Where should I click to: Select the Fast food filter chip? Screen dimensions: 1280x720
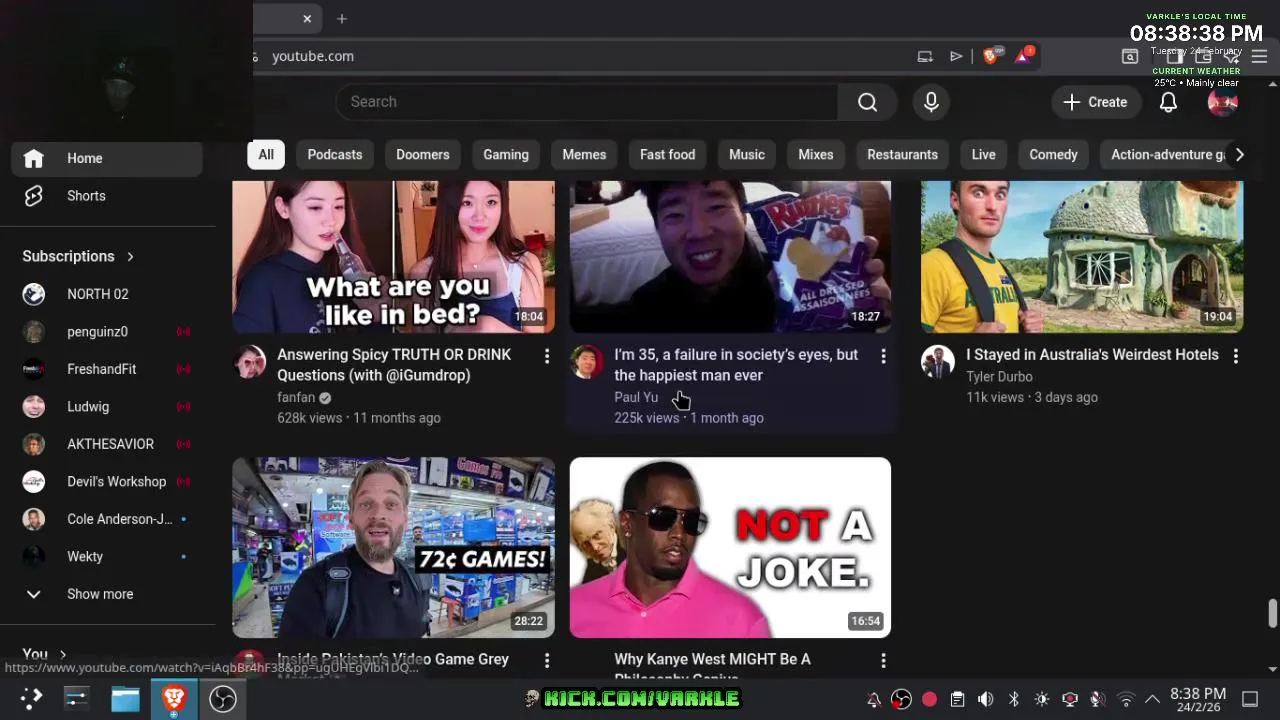[668, 154]
